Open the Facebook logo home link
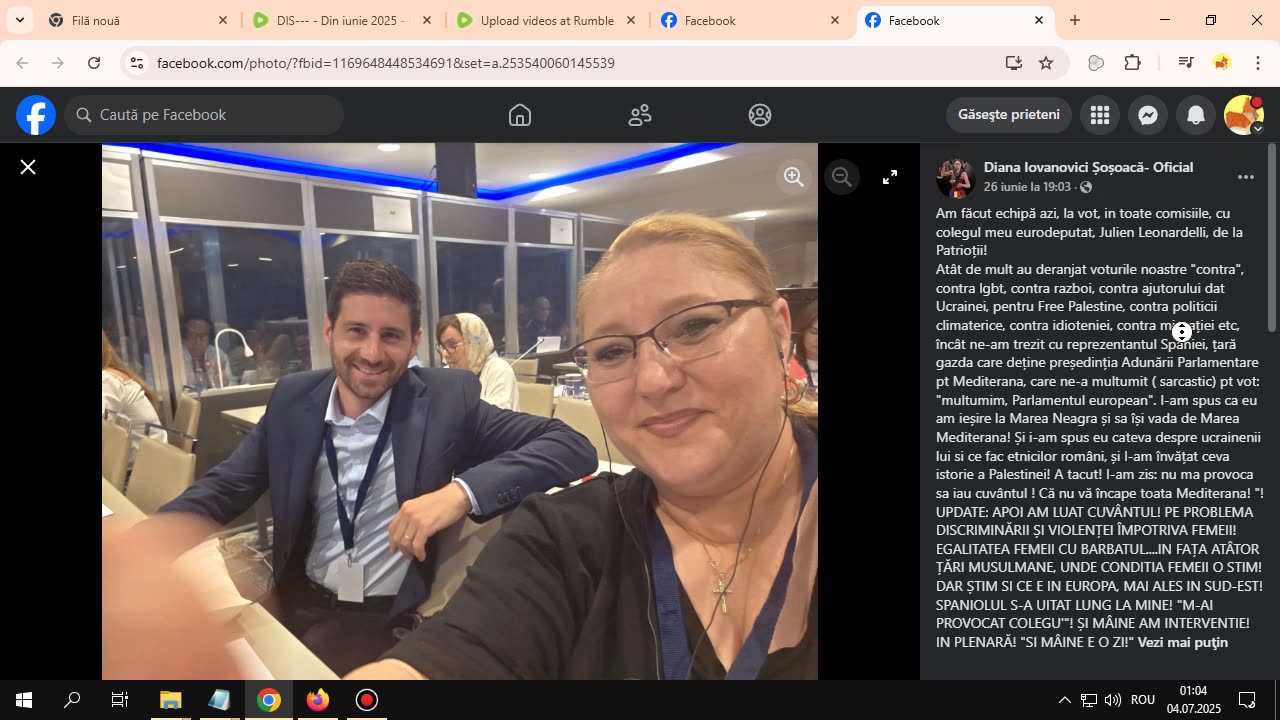1280x720 pixels. click(x=36, y=115)
